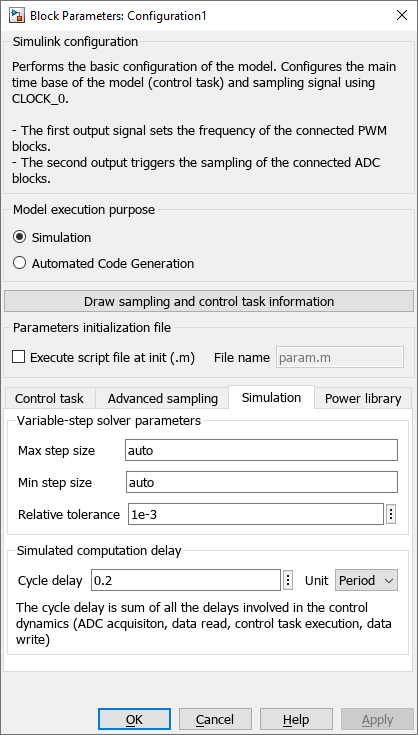Click the Min step size field
This screenshot has width=418, height=735.
tap(262, 482)
